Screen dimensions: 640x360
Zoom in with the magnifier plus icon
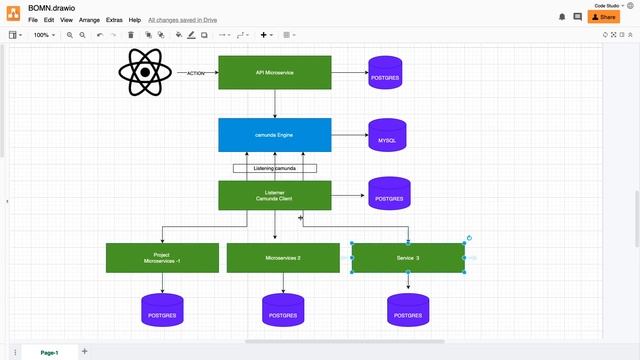tap(70, 35)
